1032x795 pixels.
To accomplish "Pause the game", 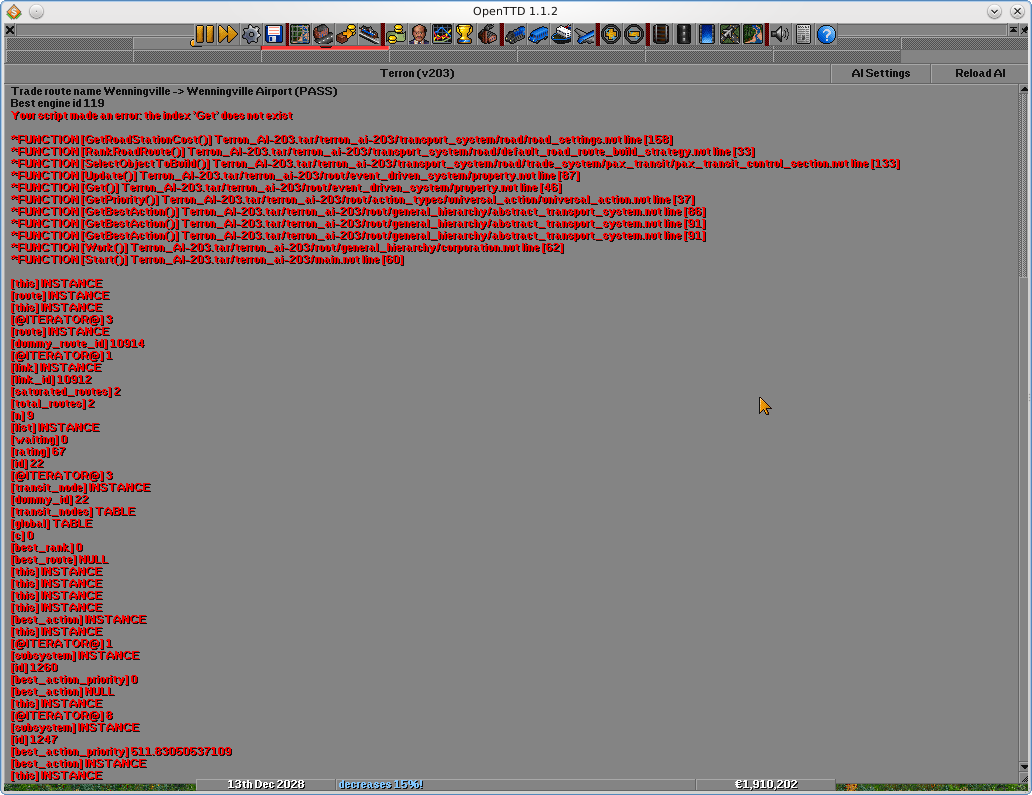I will pyautogui.click(x=204, y=34).
